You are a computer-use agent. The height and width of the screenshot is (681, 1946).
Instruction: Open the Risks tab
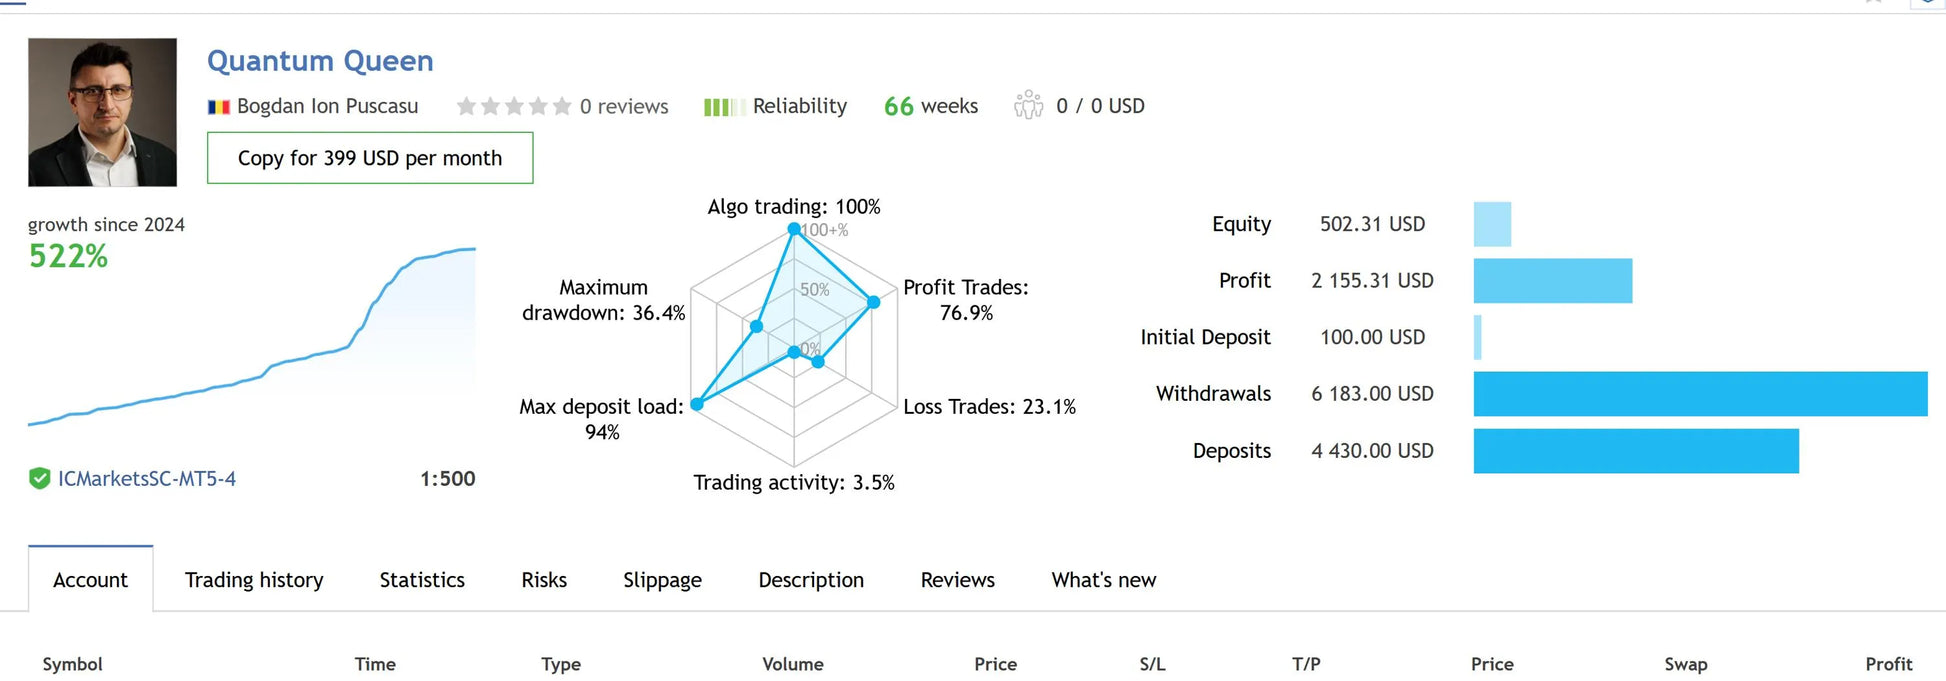(544, 580)
